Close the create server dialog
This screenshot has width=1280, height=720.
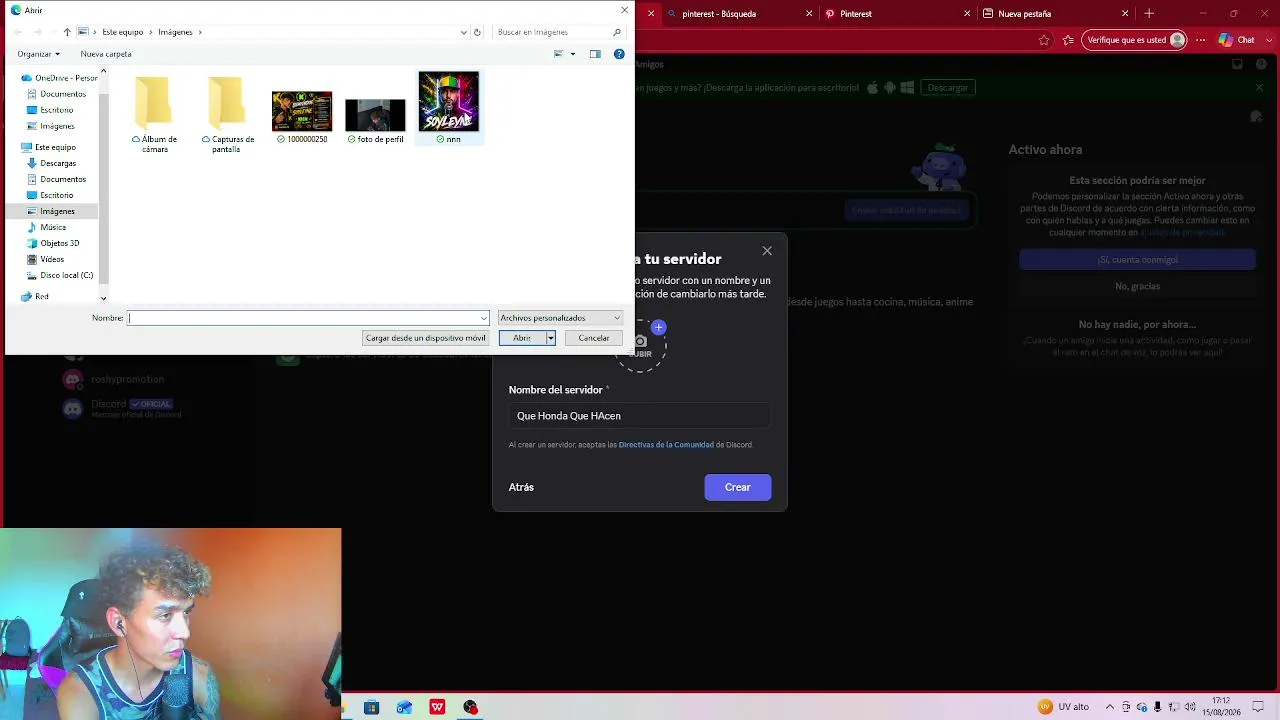767,251
